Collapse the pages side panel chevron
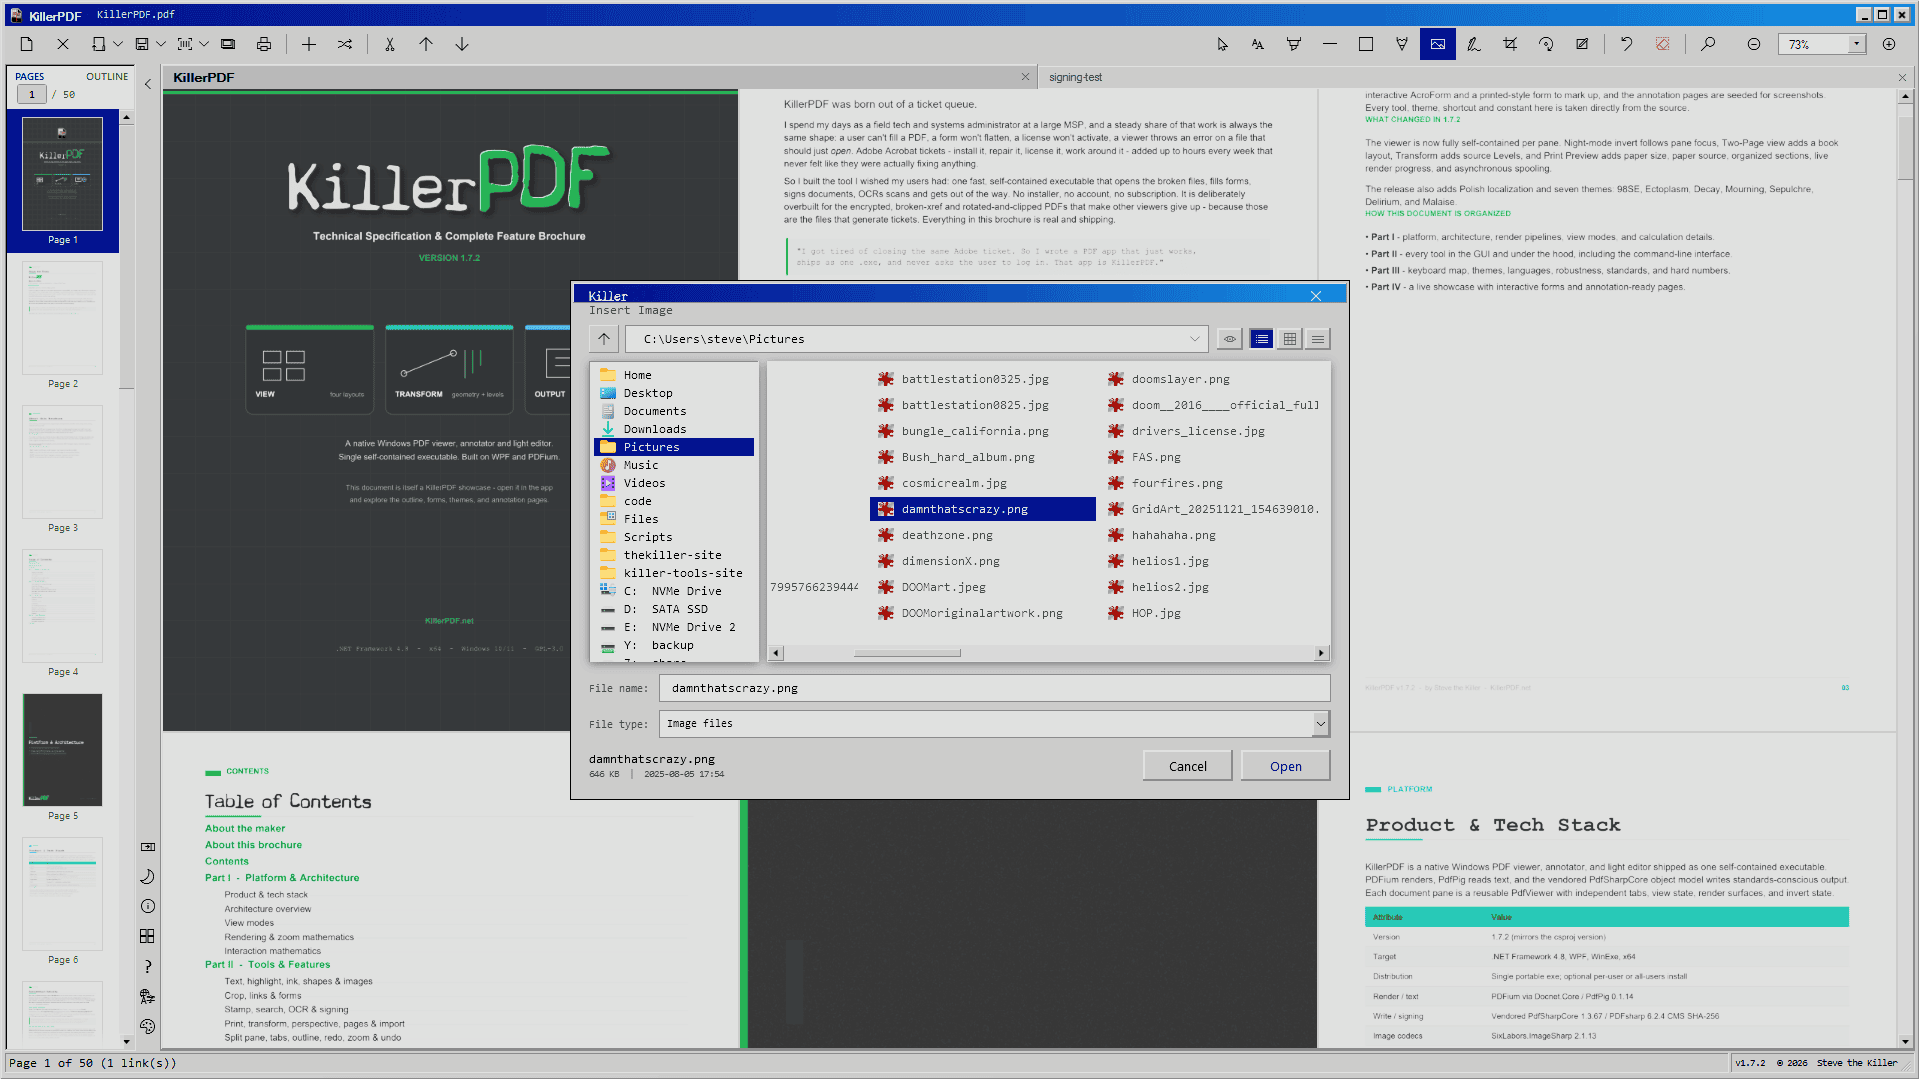Image resolution: width=1919 pixels, height=1079 pixels. [x=148, y=84]
